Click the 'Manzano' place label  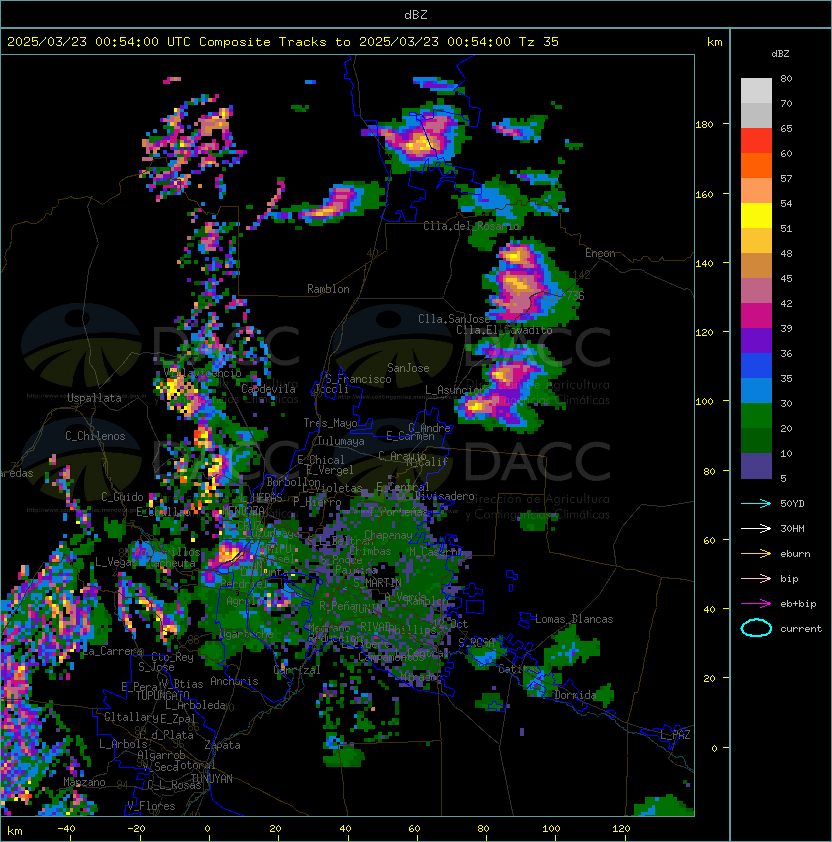84,782
